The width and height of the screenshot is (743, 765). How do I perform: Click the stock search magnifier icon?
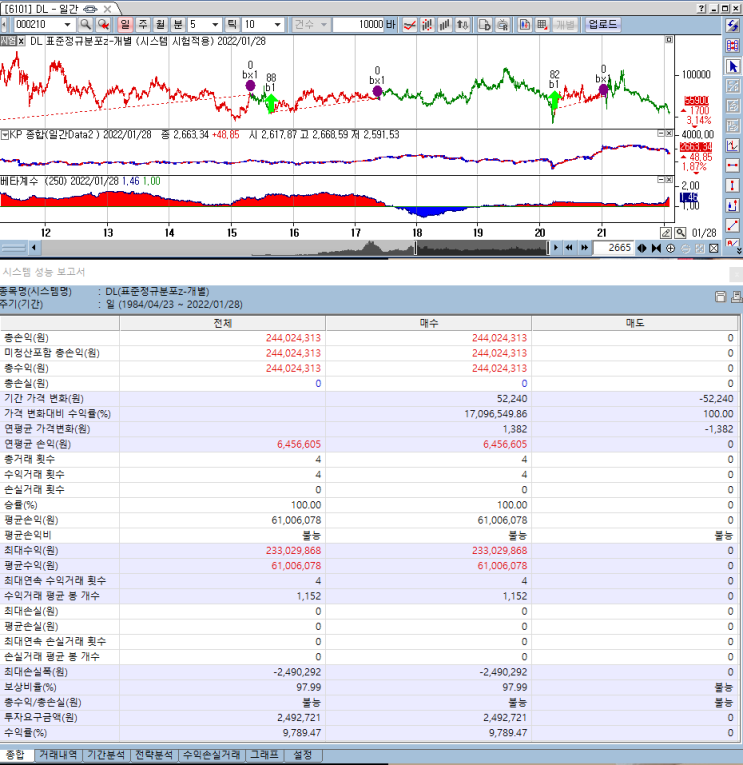(86, 24)
